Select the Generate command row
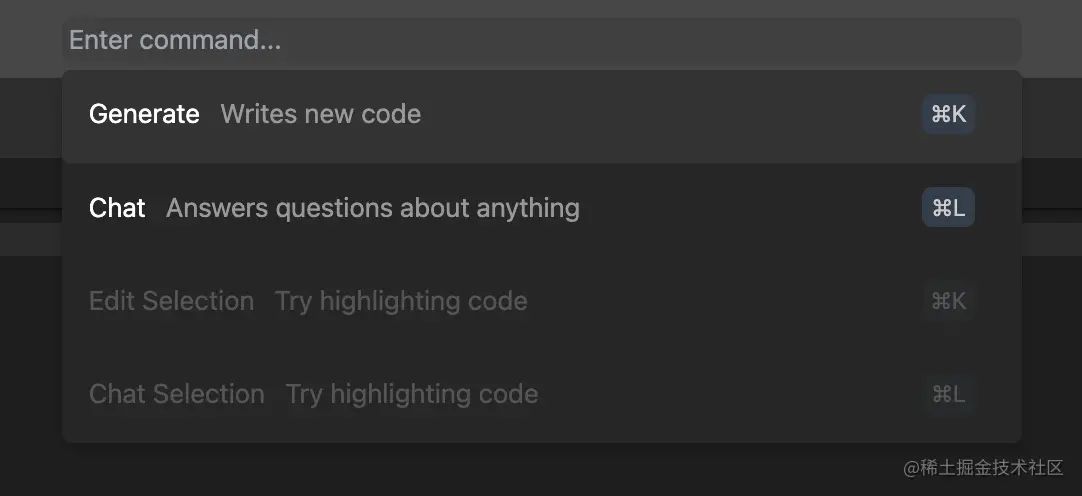This screenshot has width=1082, height=496. coord(542,115)
